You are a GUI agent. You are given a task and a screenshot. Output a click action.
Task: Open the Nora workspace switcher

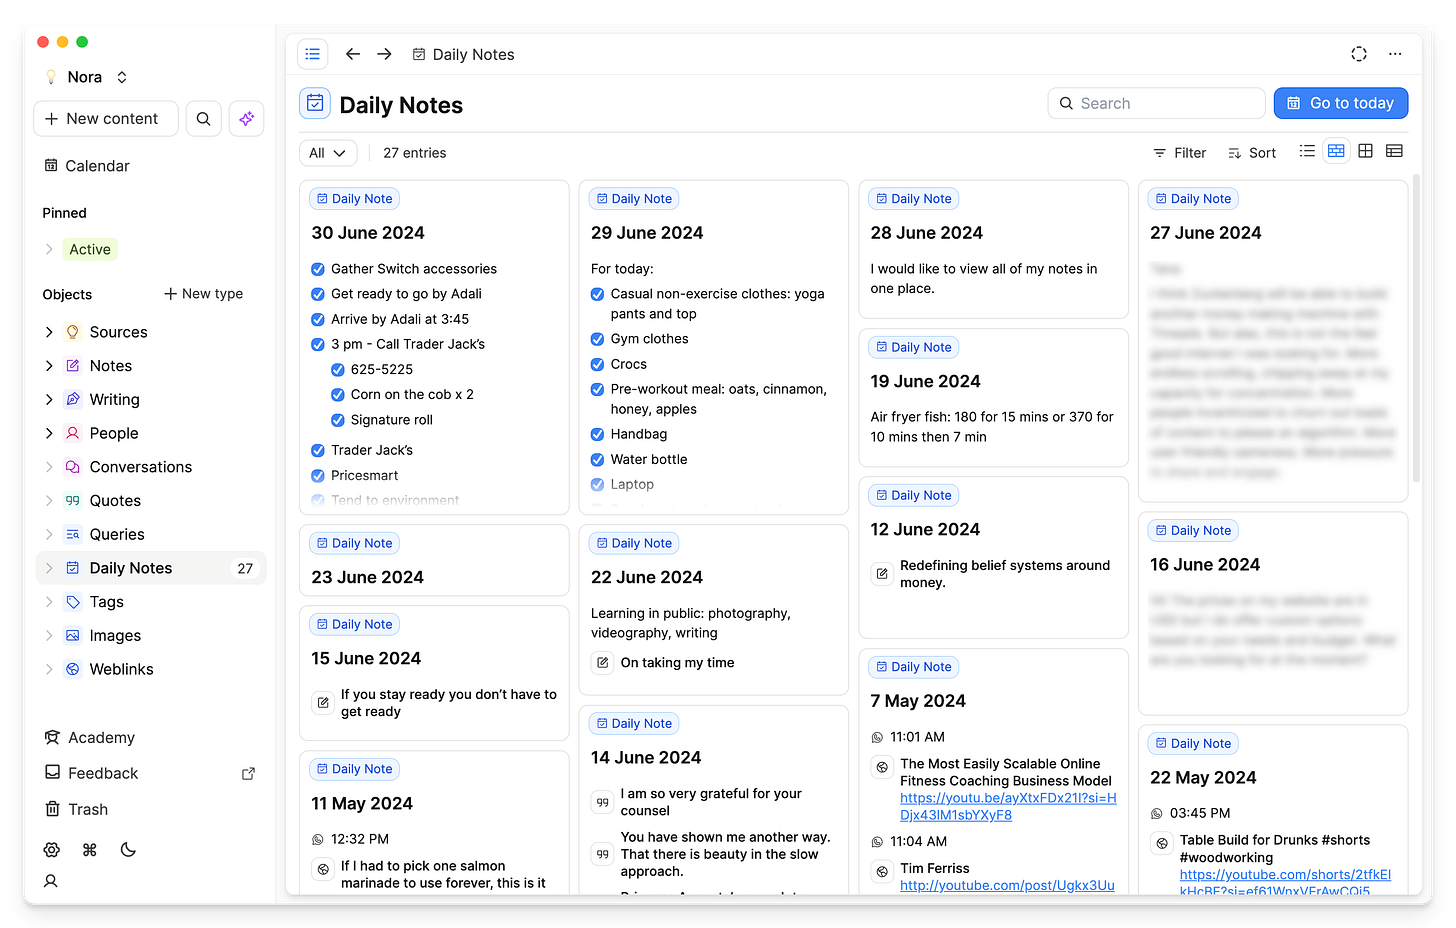pos(86,77)
